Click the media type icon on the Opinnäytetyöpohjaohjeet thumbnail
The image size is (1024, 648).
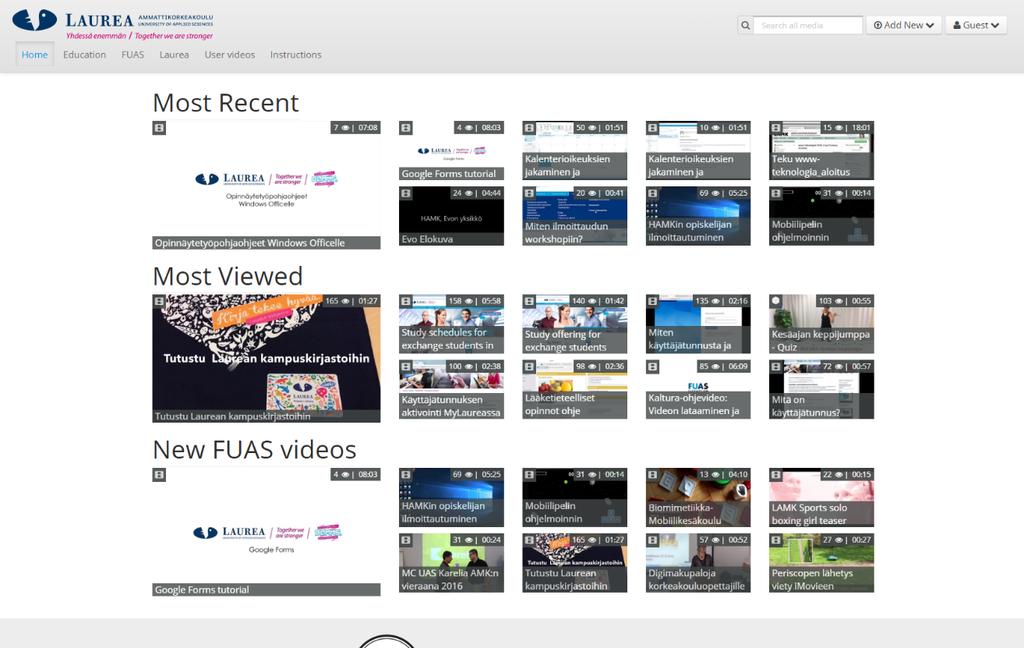tap(159, 128)
